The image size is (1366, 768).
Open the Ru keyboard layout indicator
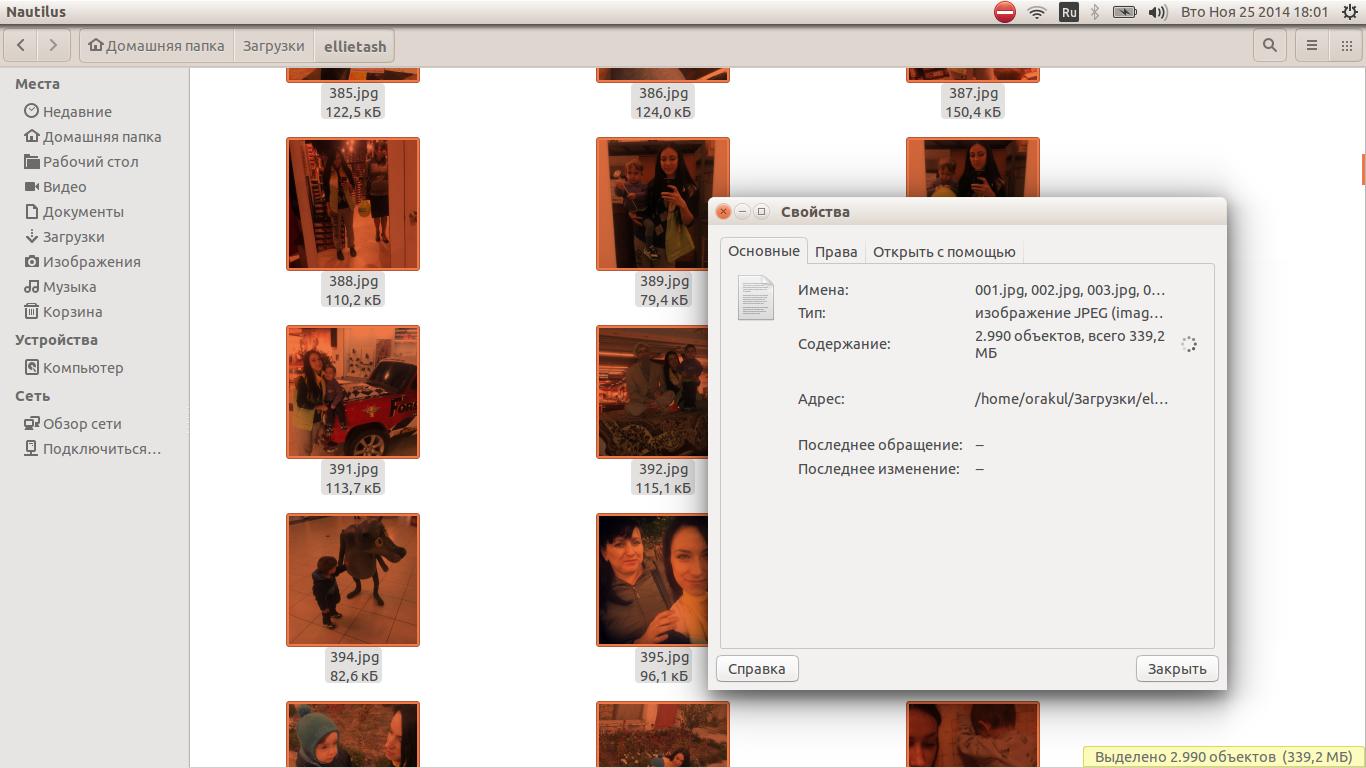(1069, 12)
